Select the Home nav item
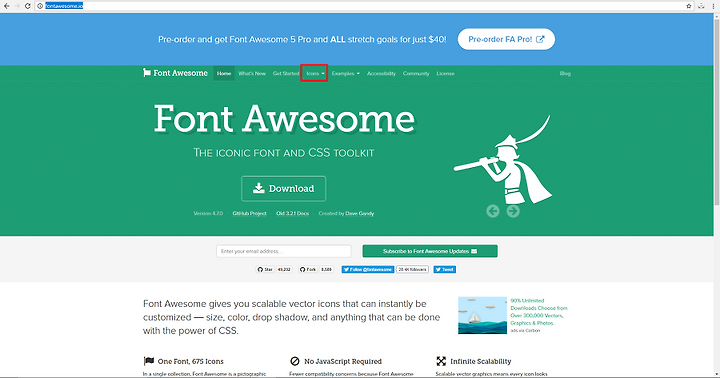 pyautogui.click(x=224, y=73)
